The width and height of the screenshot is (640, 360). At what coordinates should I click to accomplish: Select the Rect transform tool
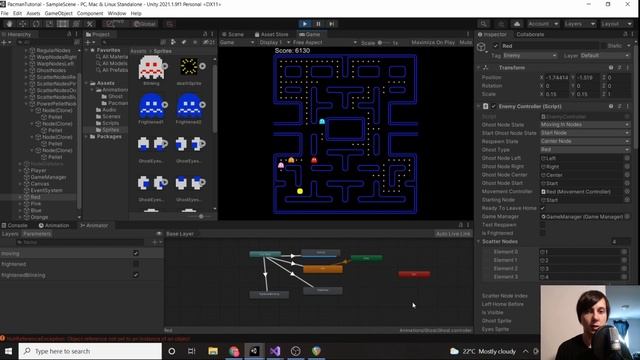[x=63, y=24]
